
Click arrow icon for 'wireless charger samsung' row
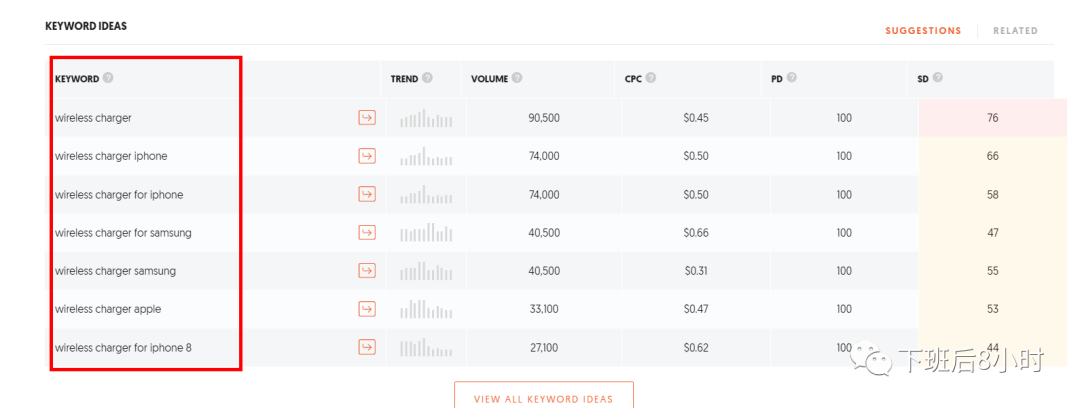tap(367, 271)
